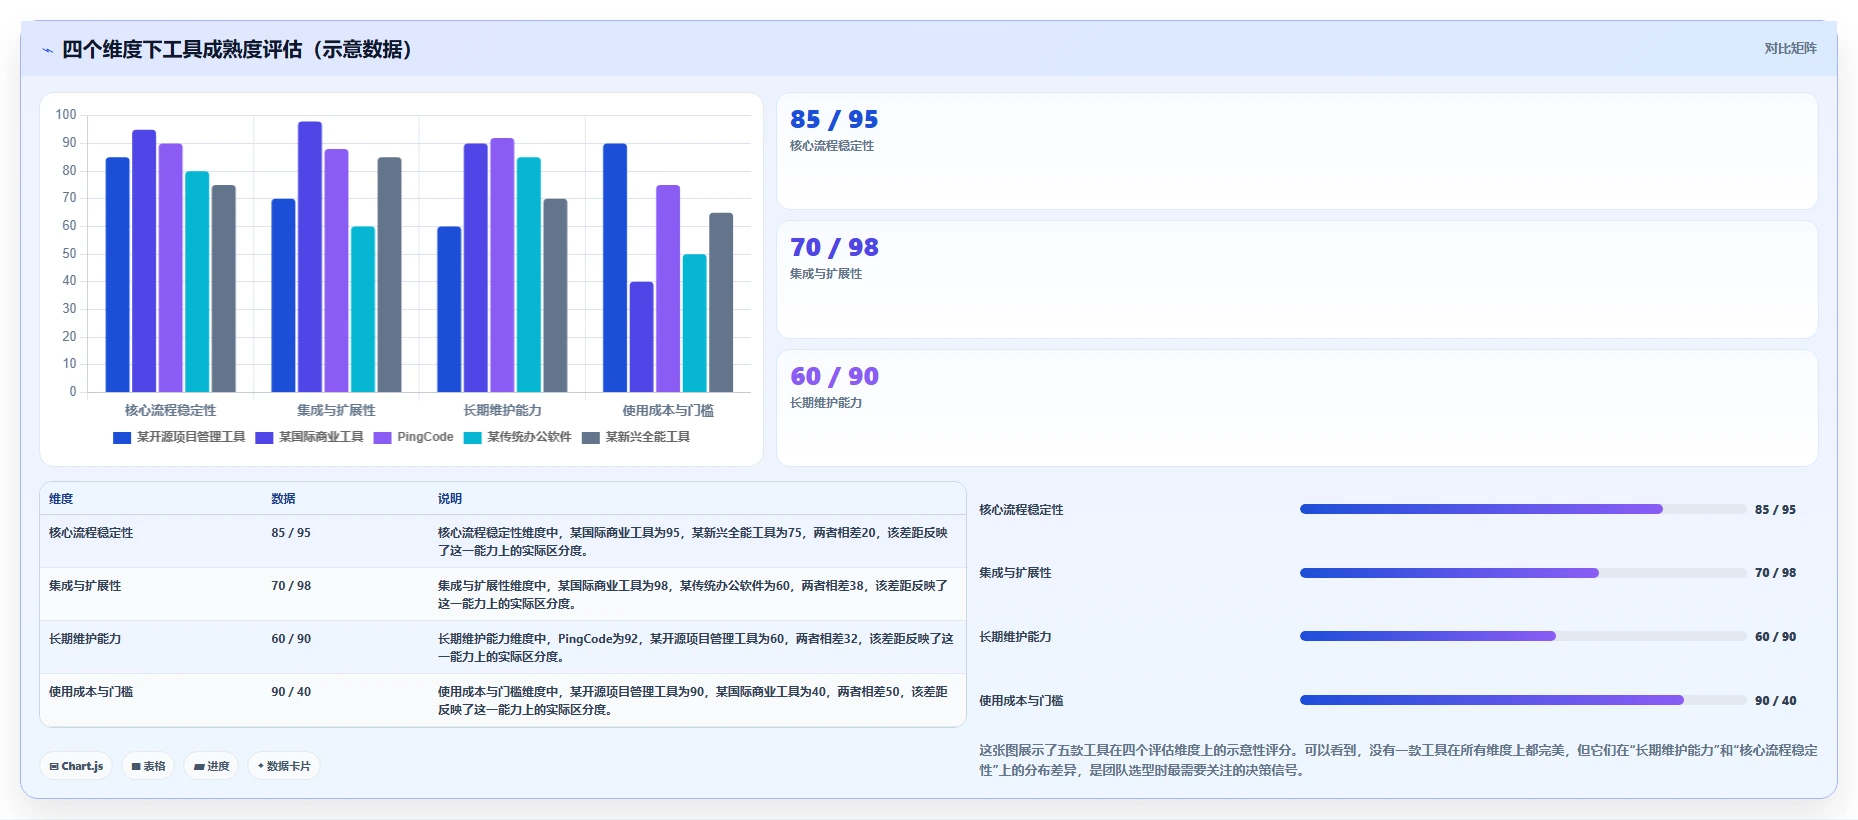This screenshot has height=820, width=1858.
Task: Click the 数据 table column header
Action: click(283, 499)
